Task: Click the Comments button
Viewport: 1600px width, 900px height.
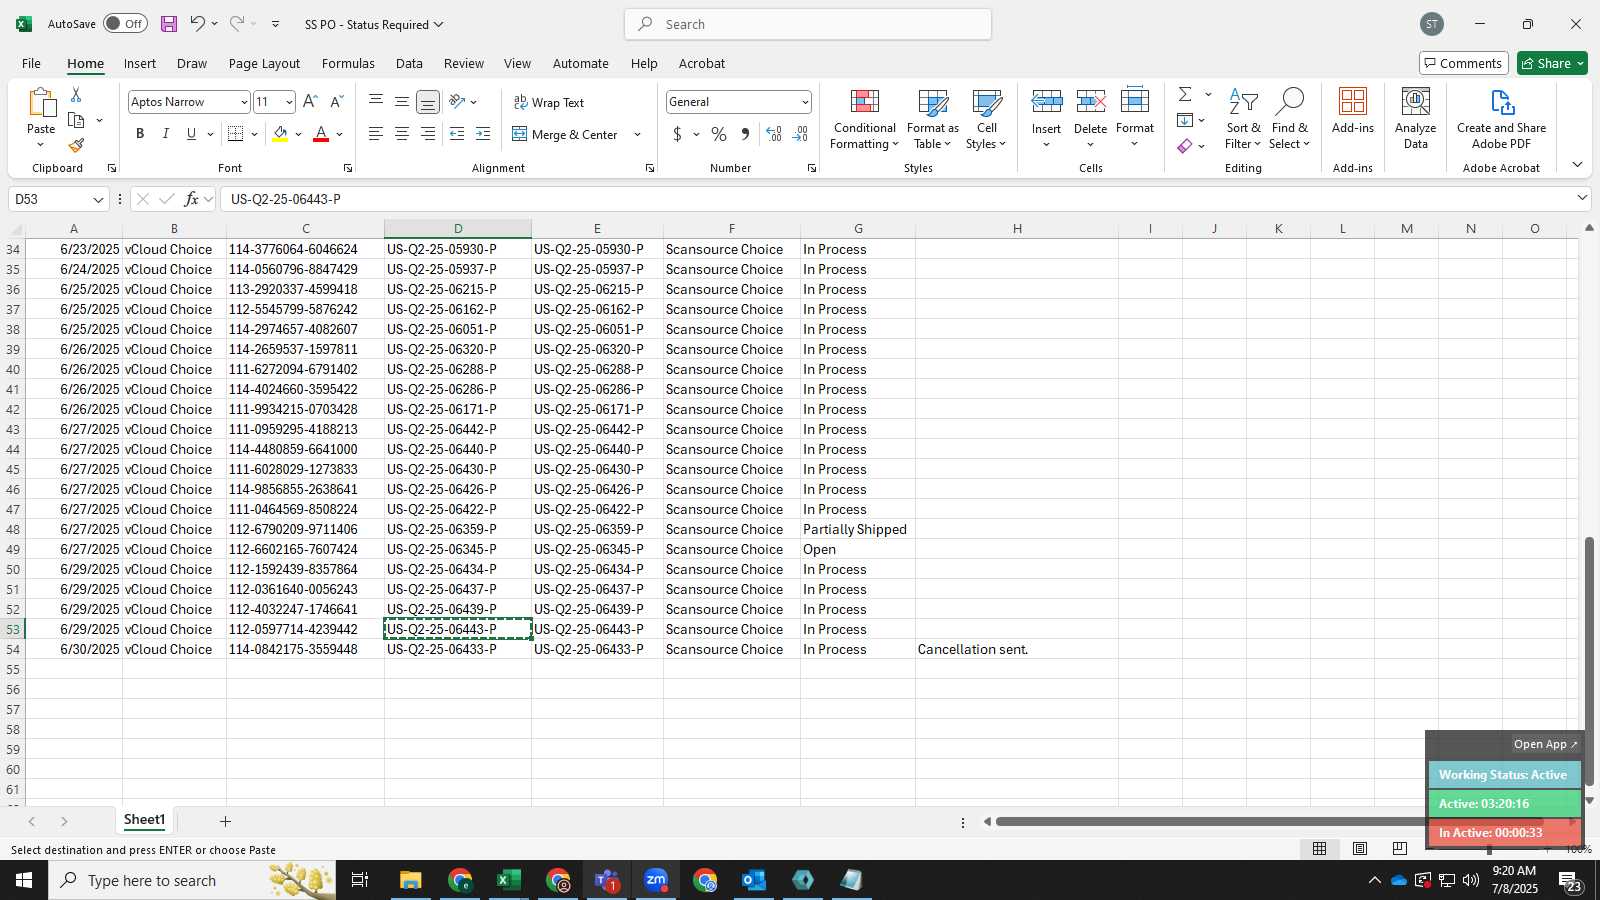Action: pos(1463,63)
